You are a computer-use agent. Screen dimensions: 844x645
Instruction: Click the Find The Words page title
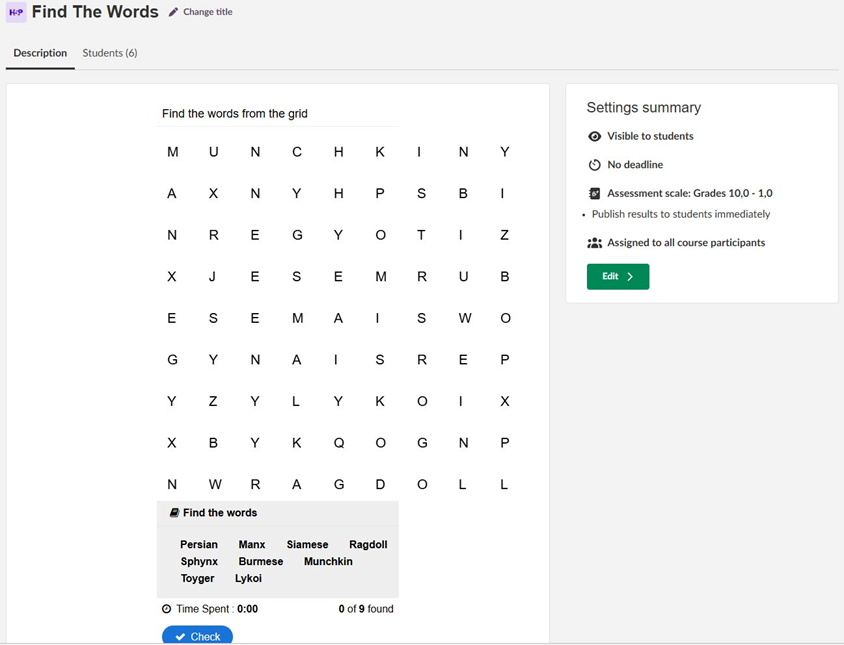pyautogui.click(x=95, y=12)
